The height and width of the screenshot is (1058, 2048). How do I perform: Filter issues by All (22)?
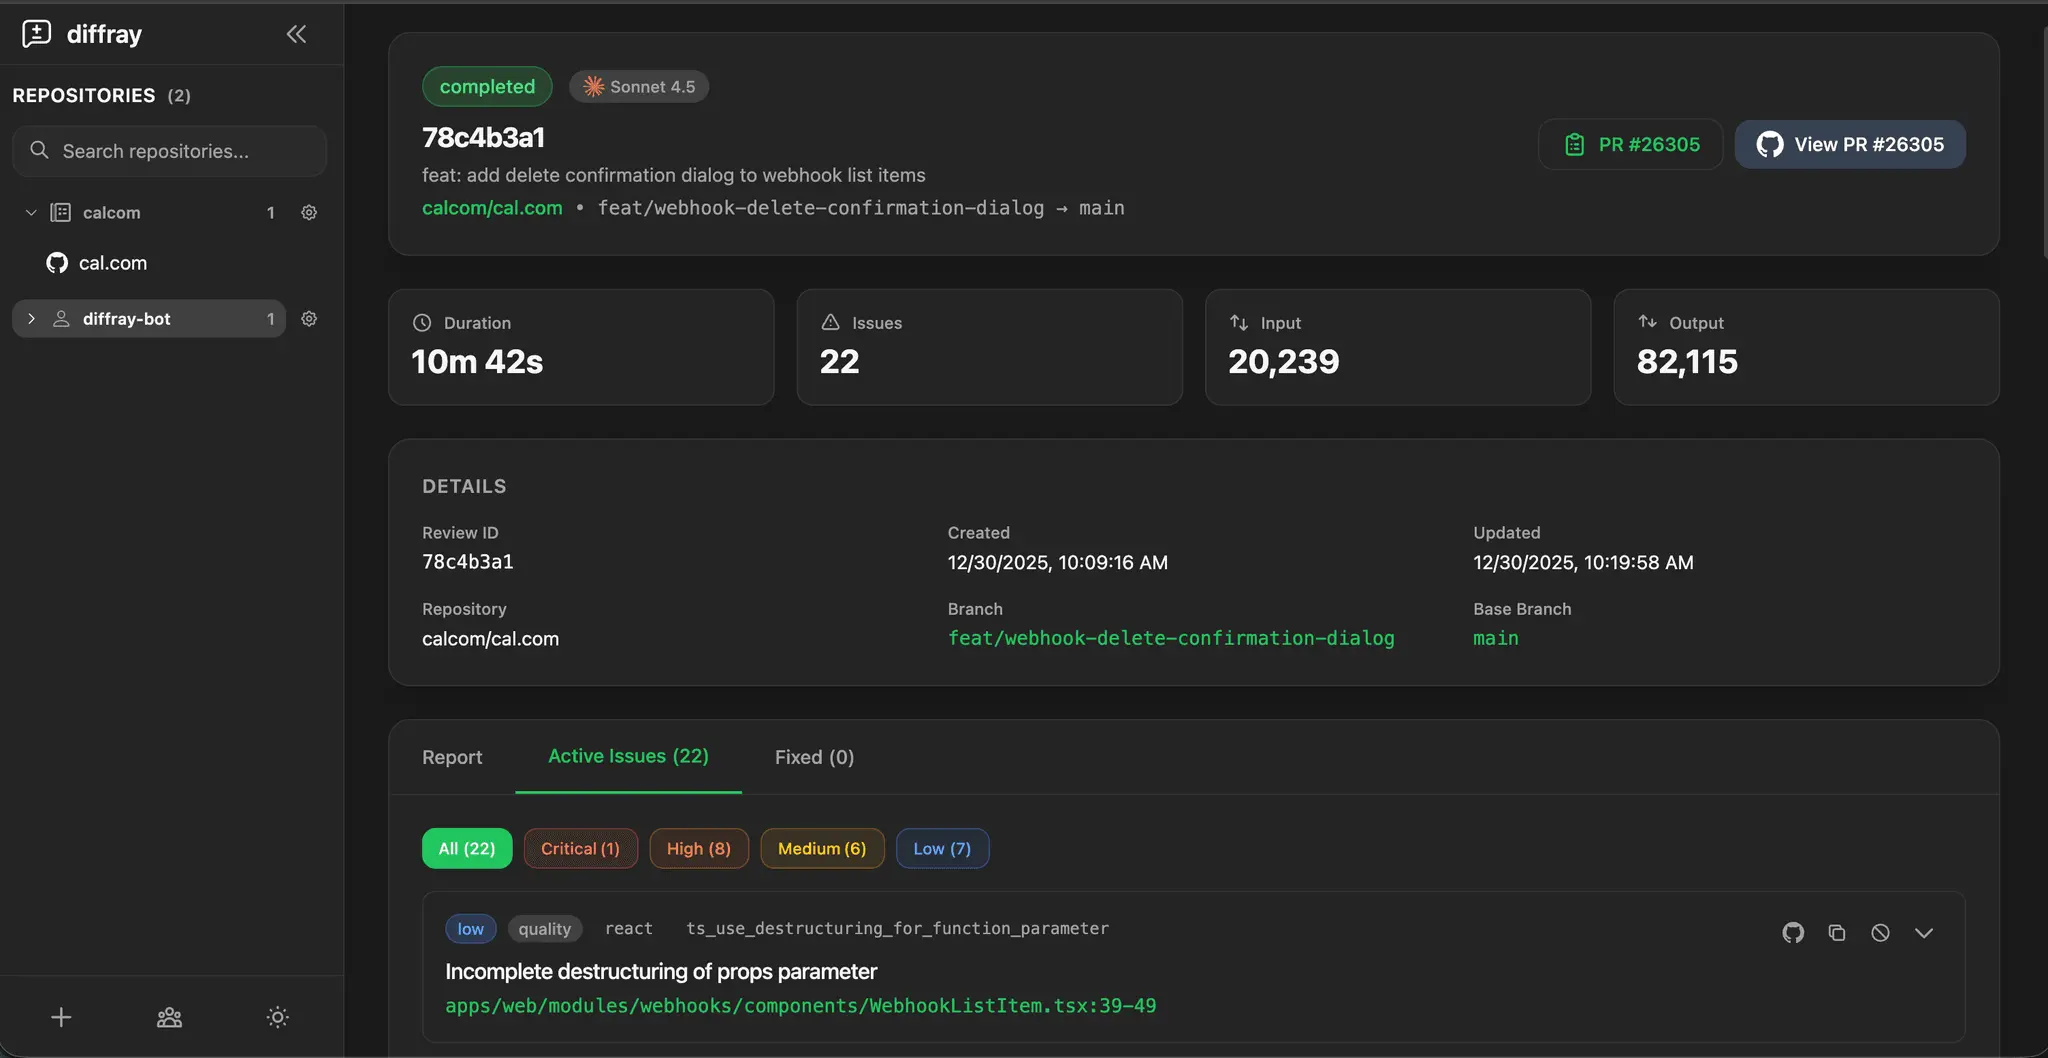point(467,848)
